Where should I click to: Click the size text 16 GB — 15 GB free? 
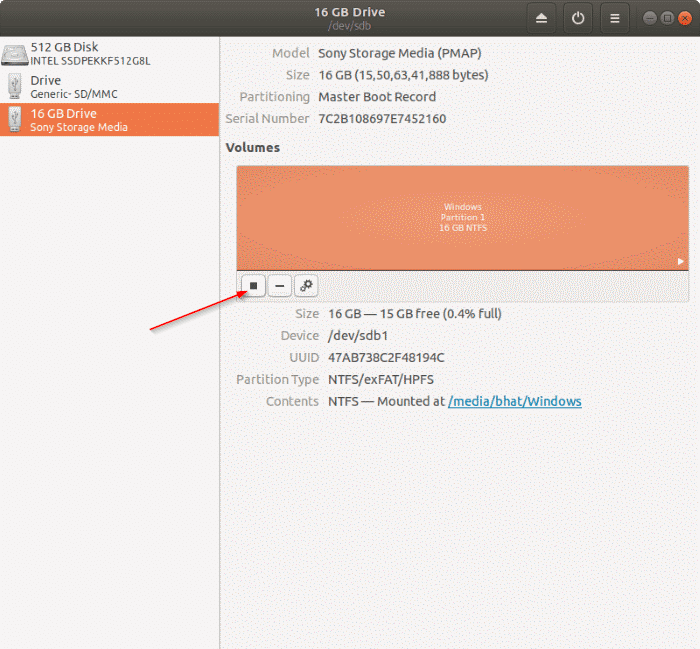coord(415,314)
